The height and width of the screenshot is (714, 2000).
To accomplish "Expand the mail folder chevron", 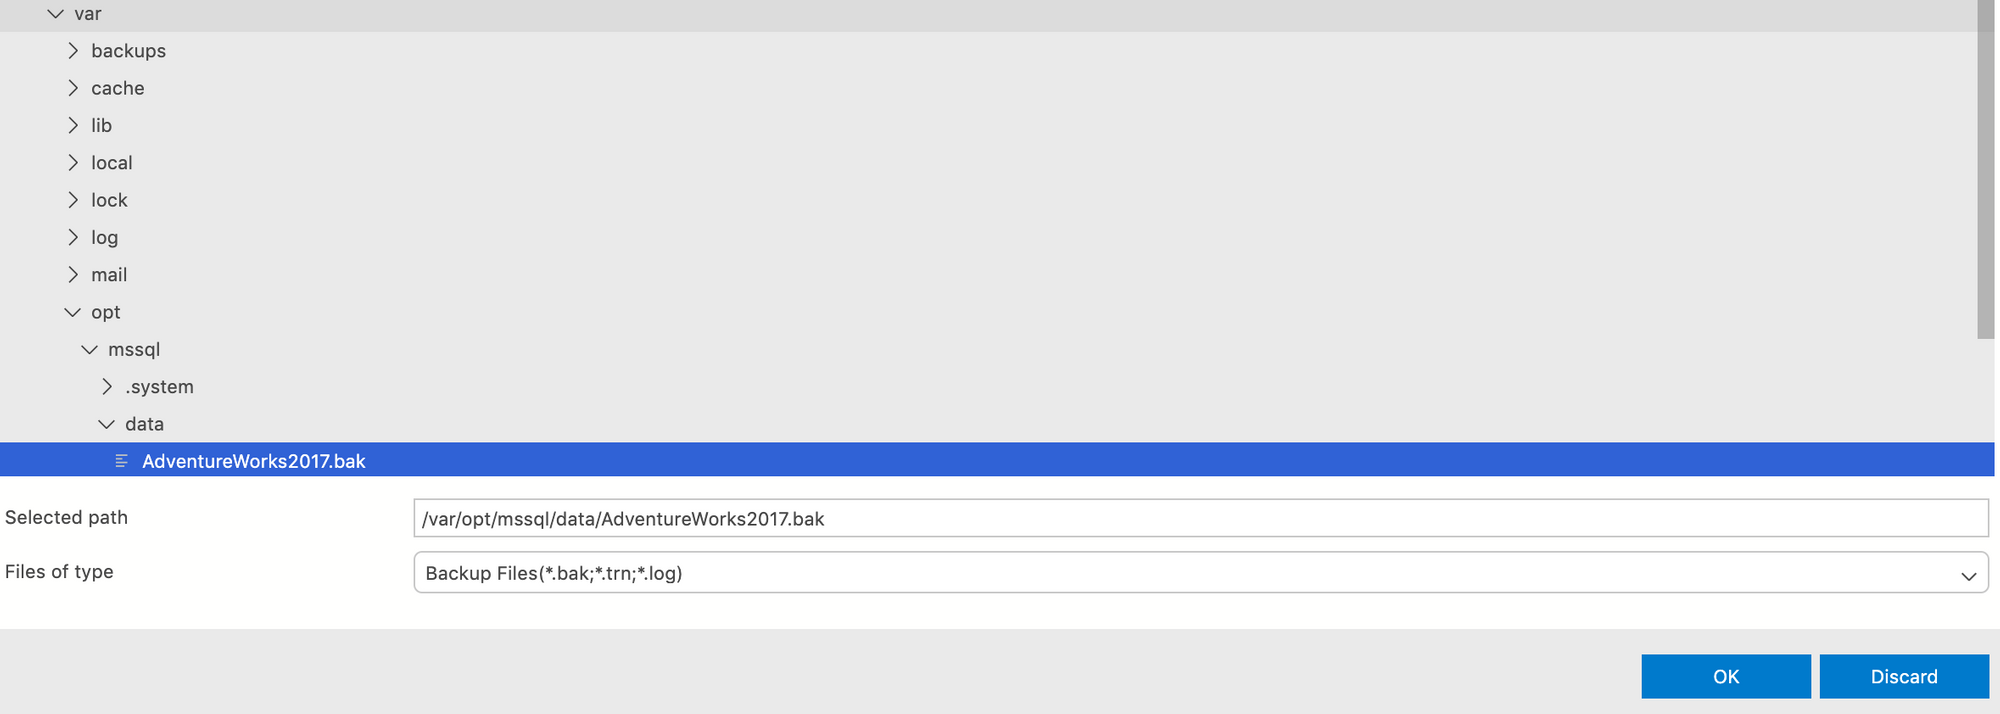I will tap(73, 274).
